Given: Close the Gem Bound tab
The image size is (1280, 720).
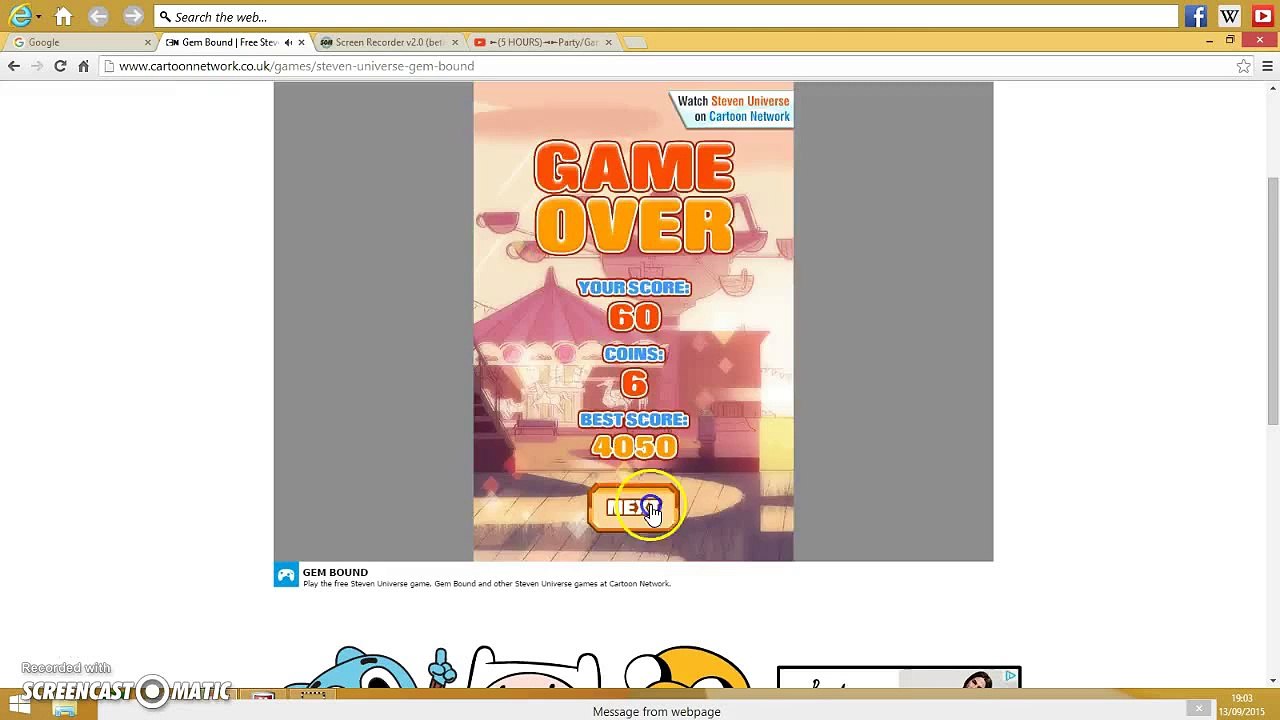Looking at the screenshot, I should [301, 42].
